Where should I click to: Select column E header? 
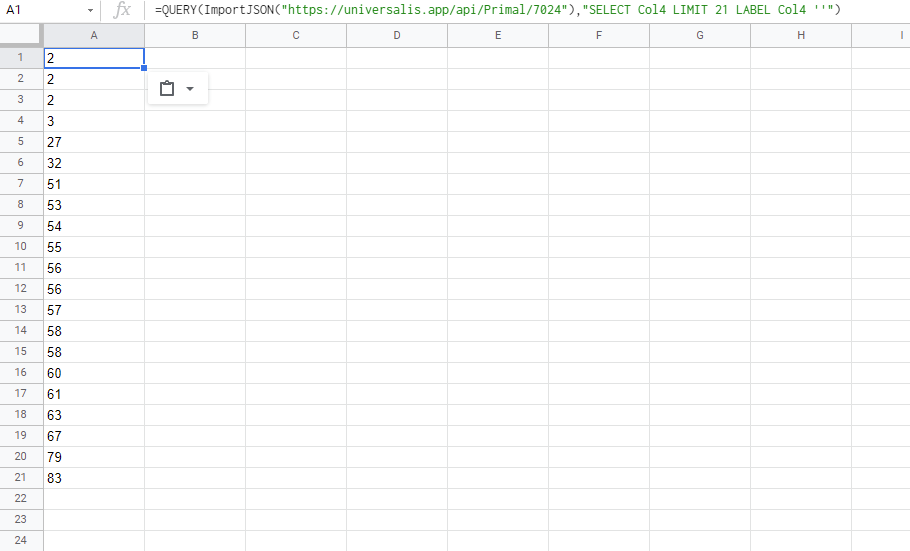click(498, 35)
